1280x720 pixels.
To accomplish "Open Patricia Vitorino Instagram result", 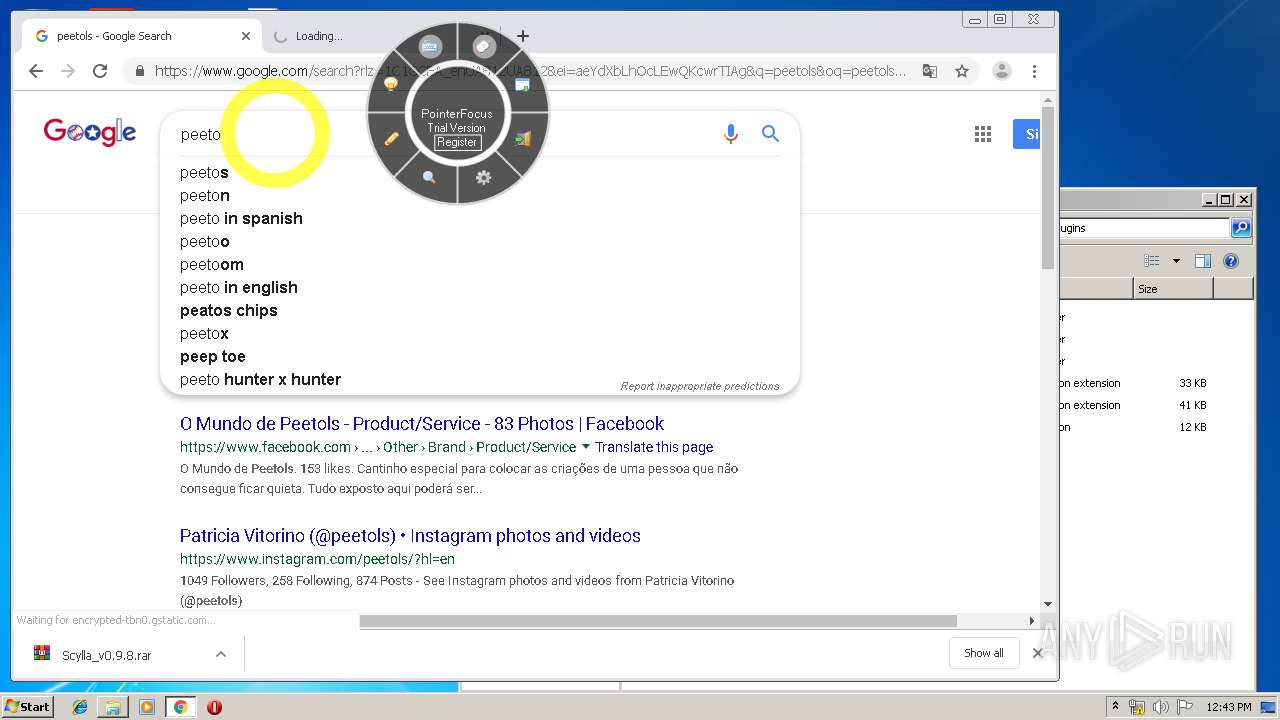I will pos(410,536).
